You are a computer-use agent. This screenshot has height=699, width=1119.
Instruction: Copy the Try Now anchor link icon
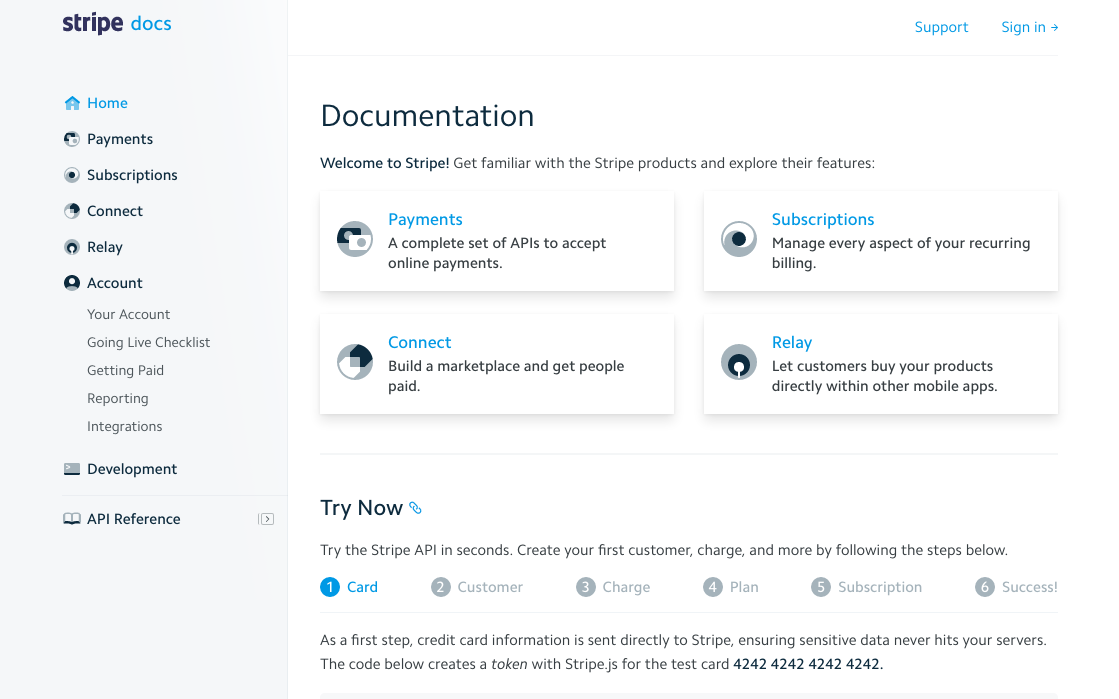[x=416, y=508]
